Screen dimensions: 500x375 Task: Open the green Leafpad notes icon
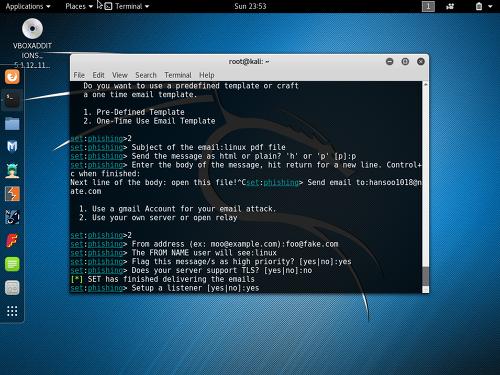click(x=12, y=264)
